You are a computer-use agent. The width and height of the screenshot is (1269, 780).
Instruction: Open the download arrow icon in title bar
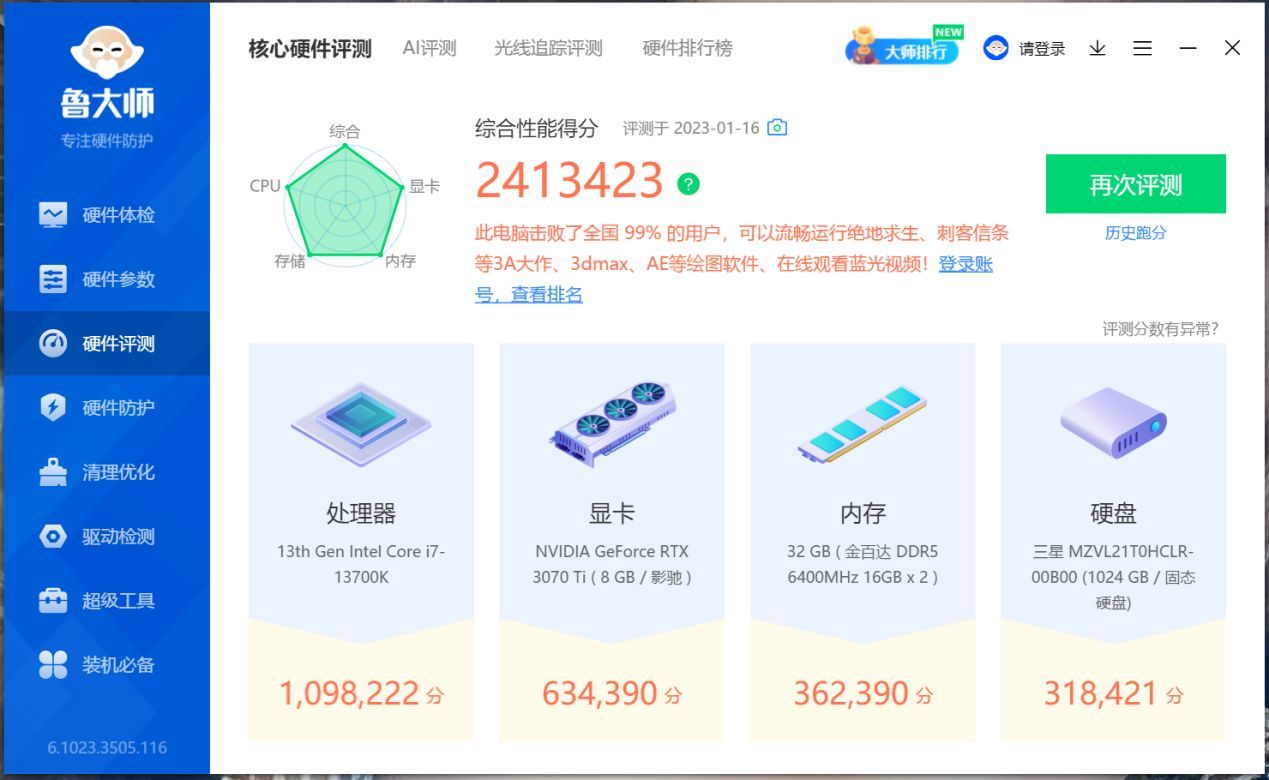(1097, 48)
